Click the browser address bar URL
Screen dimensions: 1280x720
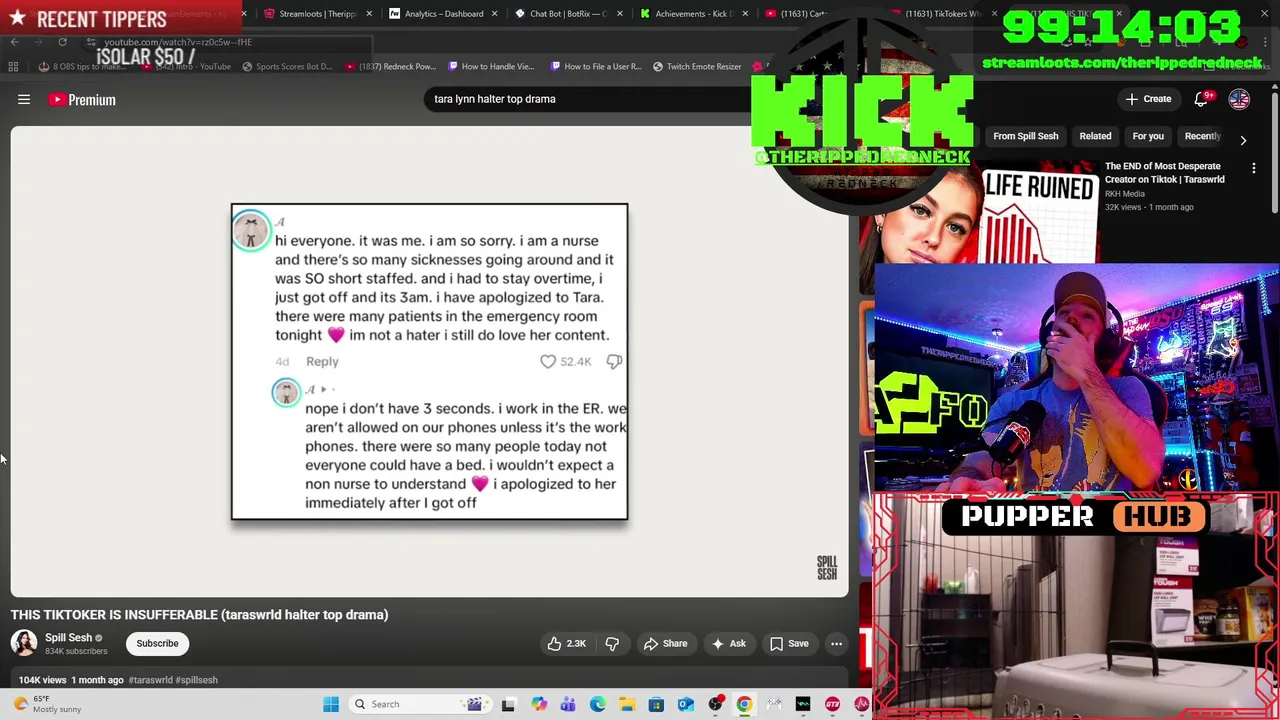tap(178, 42)
